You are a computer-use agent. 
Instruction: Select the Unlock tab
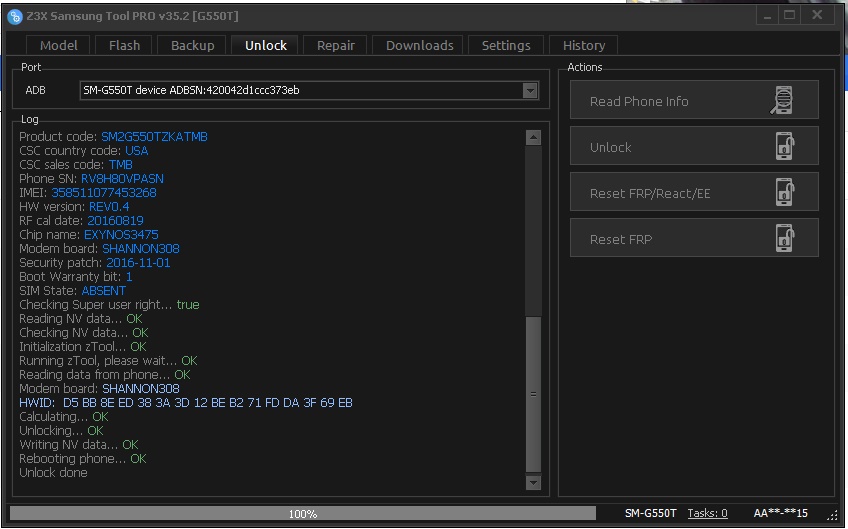(266, 45)
